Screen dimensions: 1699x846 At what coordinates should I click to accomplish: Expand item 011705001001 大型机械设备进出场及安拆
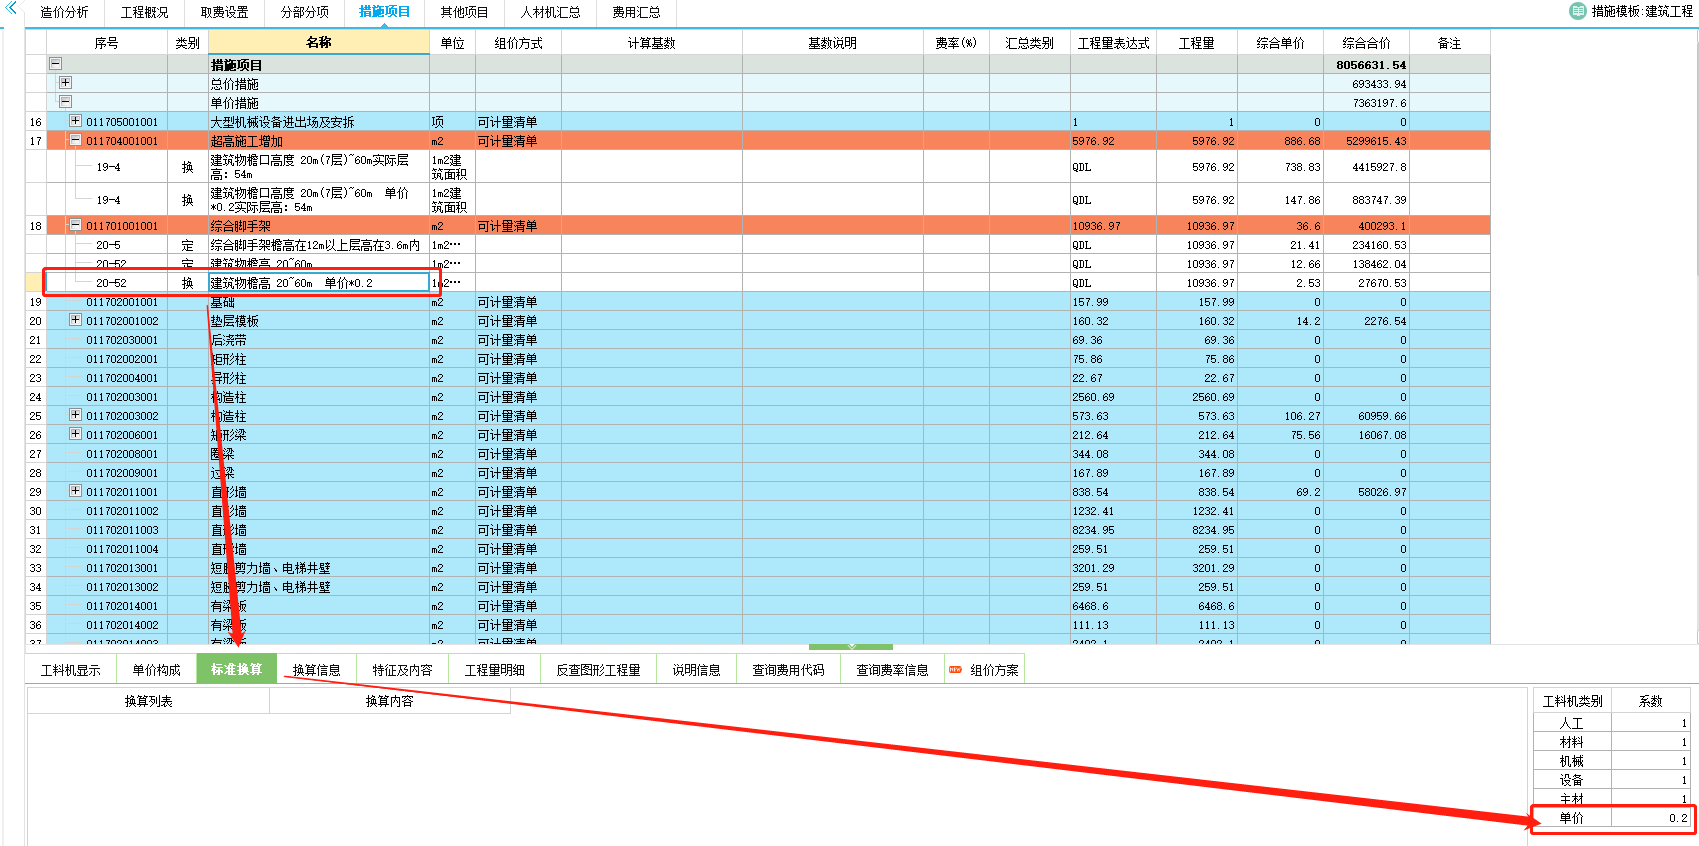(75, 121)
